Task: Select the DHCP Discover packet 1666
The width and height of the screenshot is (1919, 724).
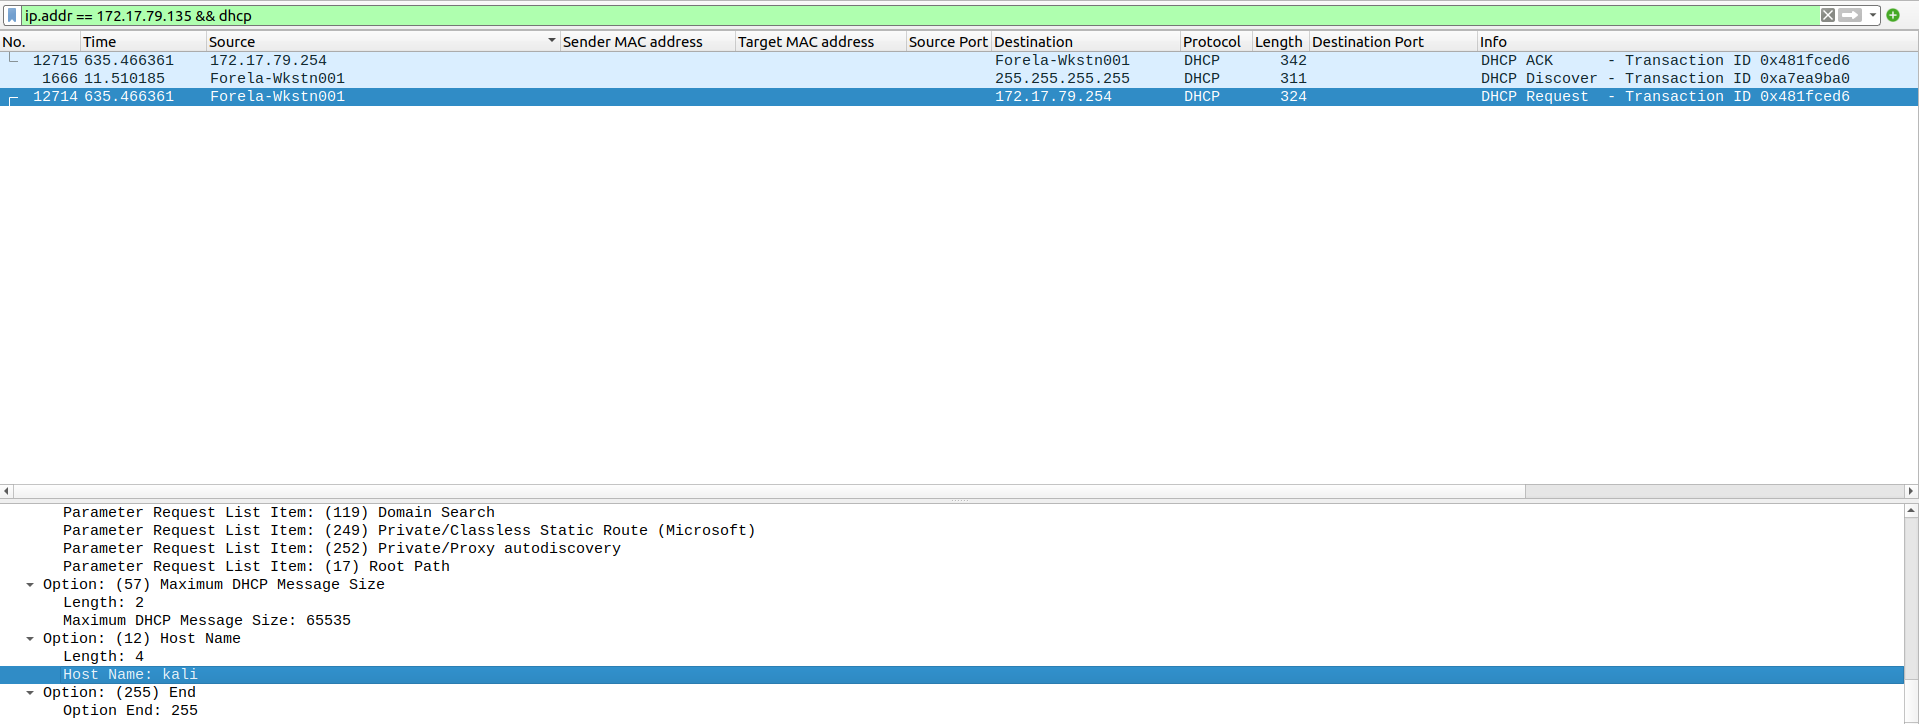Action: [600, 79]
